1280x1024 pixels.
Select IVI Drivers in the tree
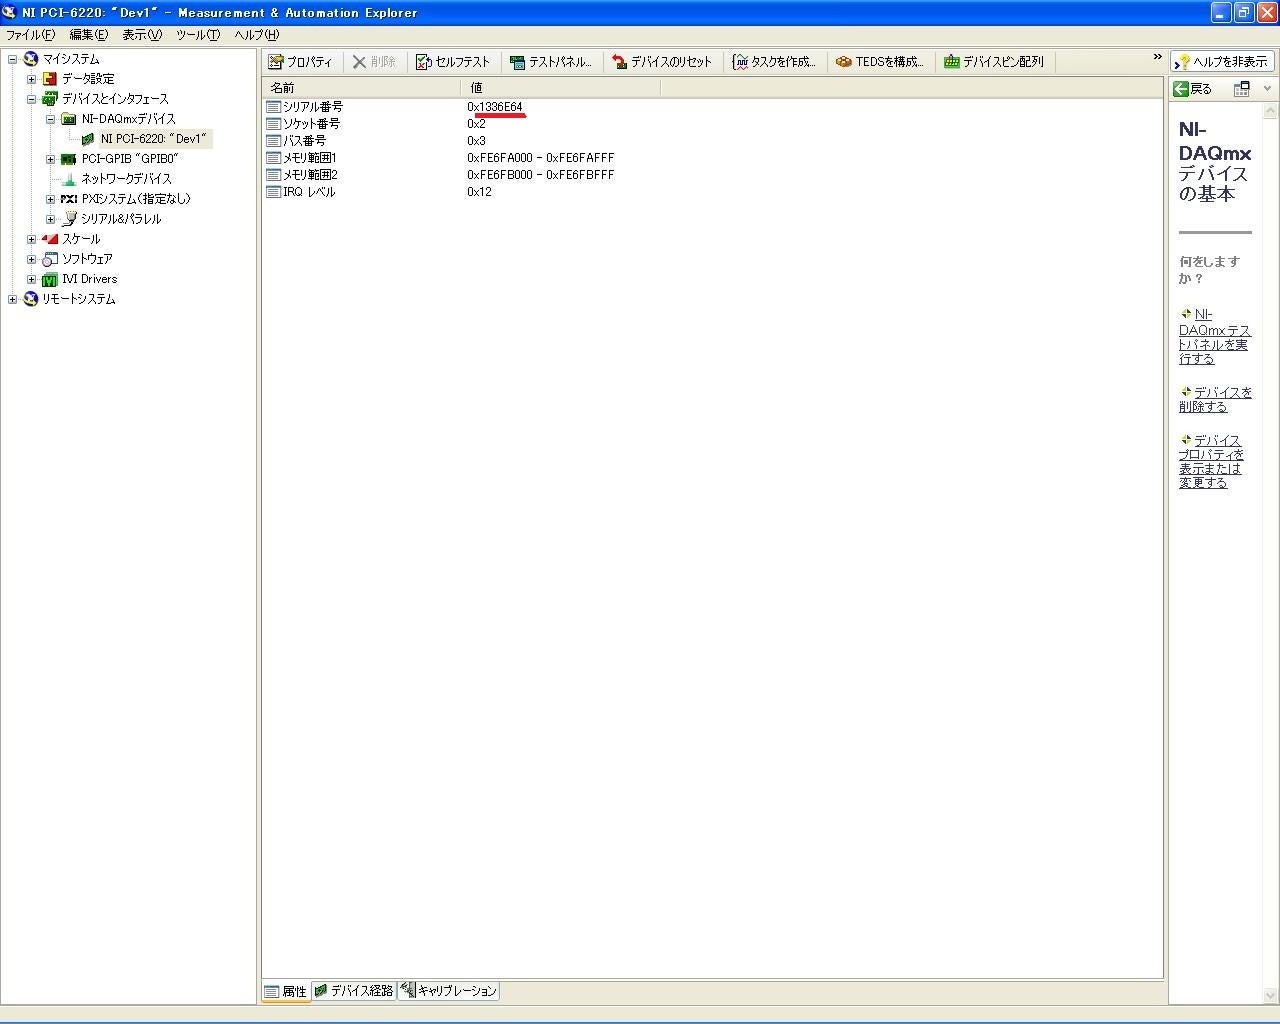pos(89,279)
